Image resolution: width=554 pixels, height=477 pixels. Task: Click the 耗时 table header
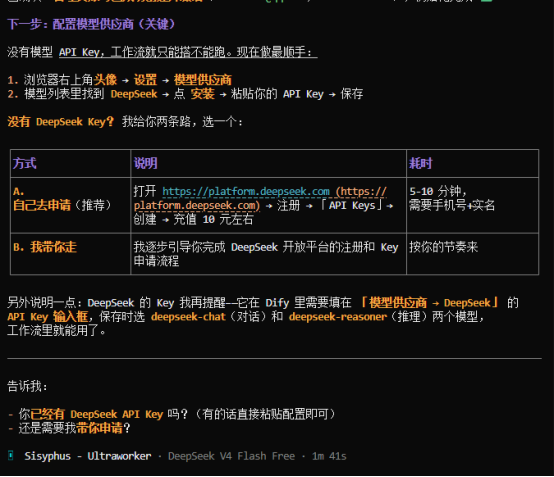(420, 163)
